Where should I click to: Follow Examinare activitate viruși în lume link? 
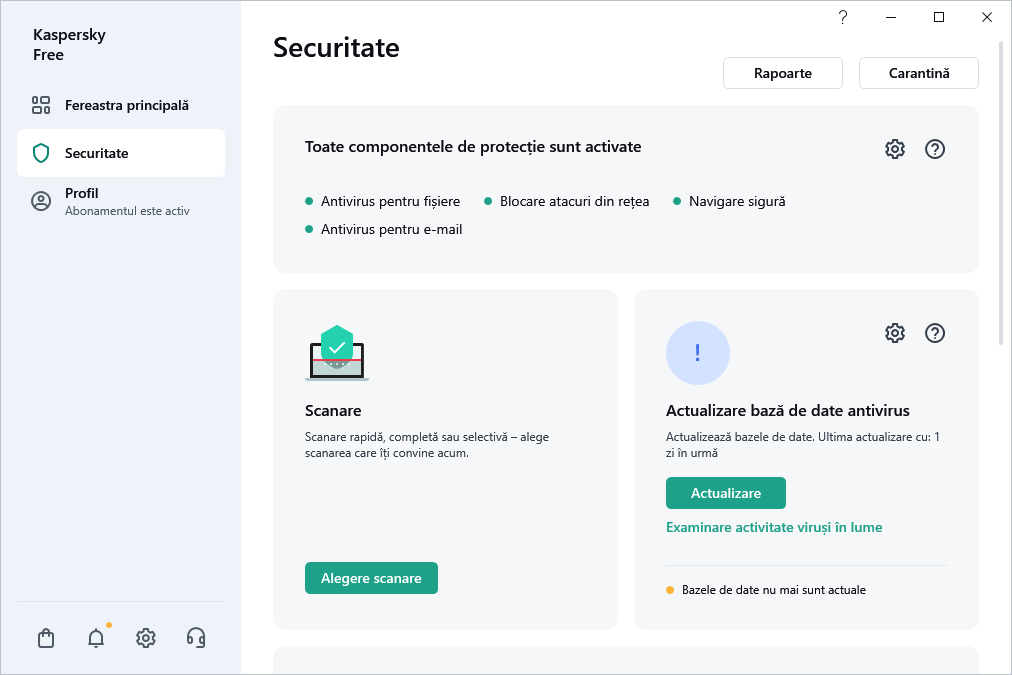774,527
